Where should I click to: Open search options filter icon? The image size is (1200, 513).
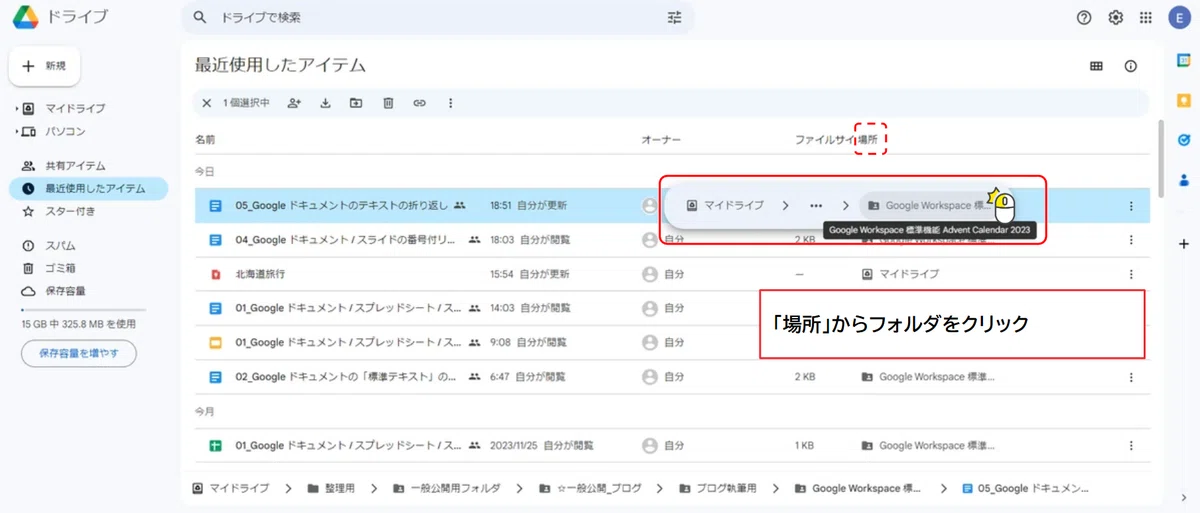674,18
